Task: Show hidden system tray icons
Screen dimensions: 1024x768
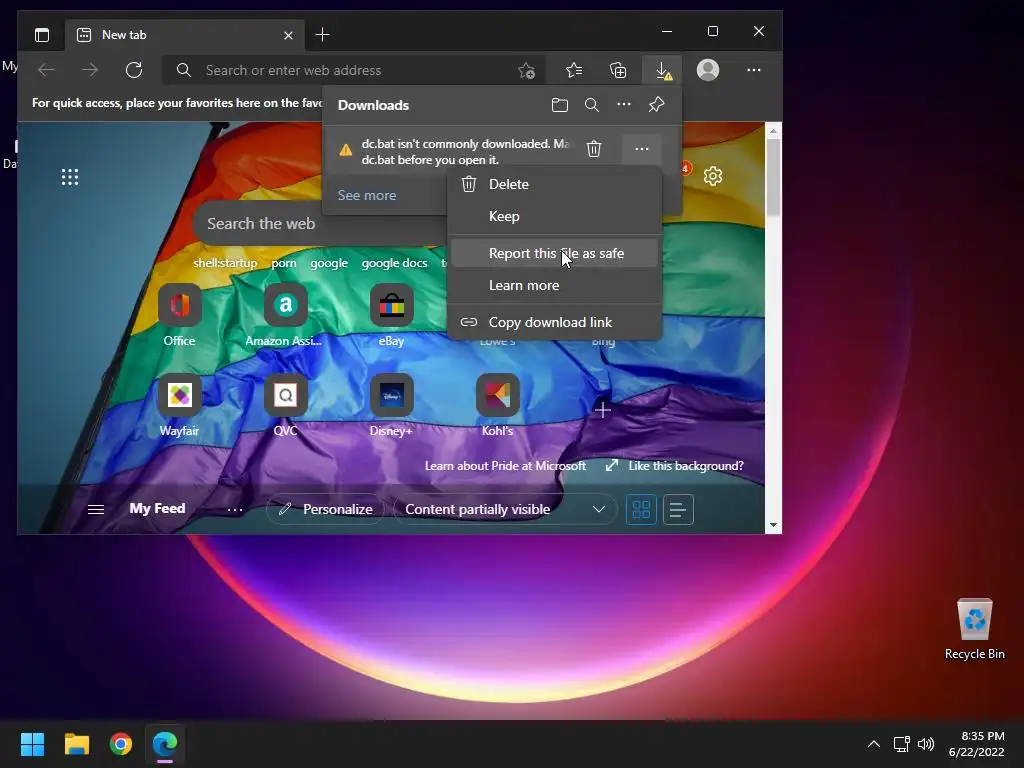Action: [x=874, y=744]
